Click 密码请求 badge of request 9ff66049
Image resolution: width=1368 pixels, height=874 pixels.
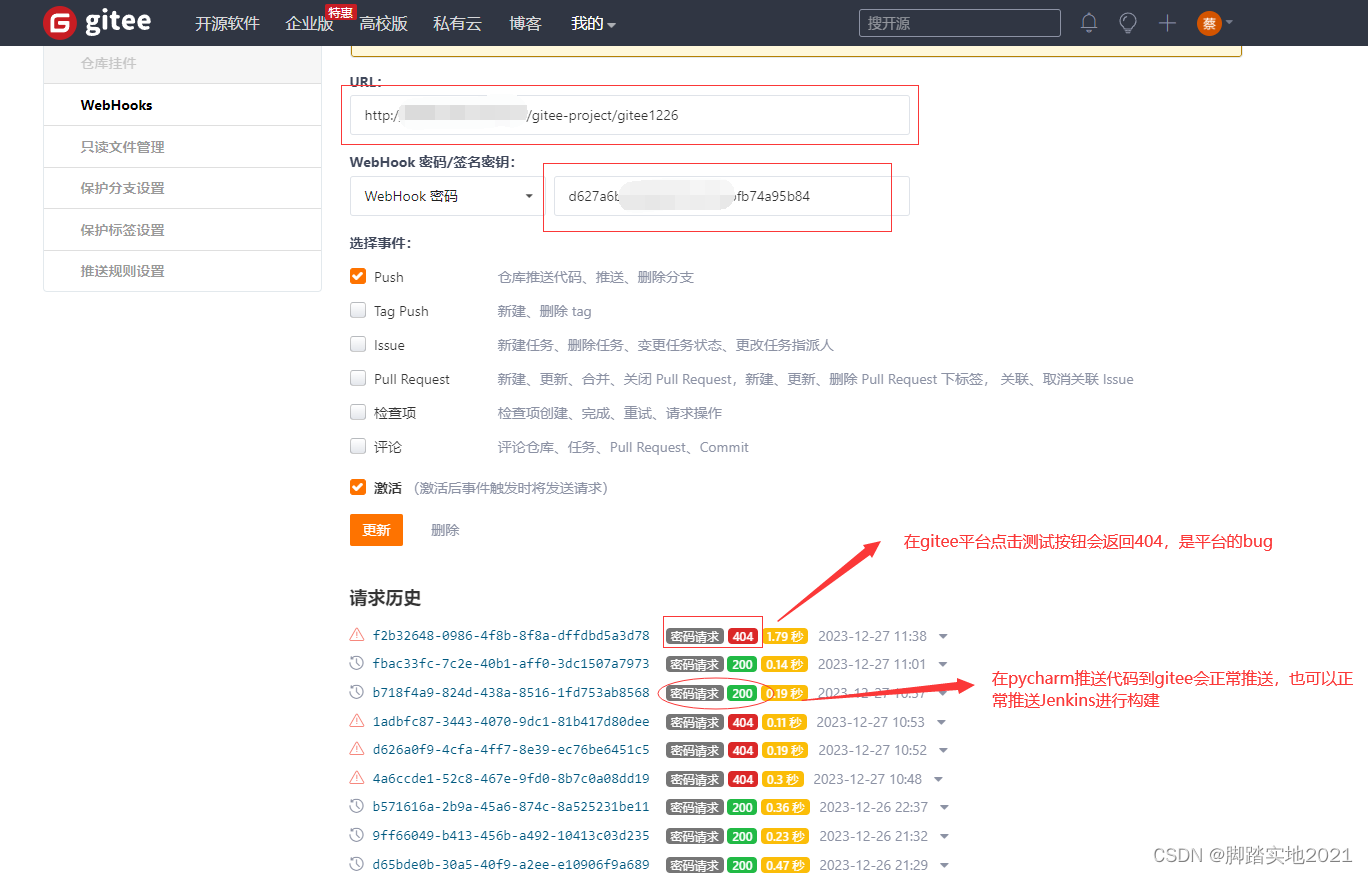click(x=694, y=836)
